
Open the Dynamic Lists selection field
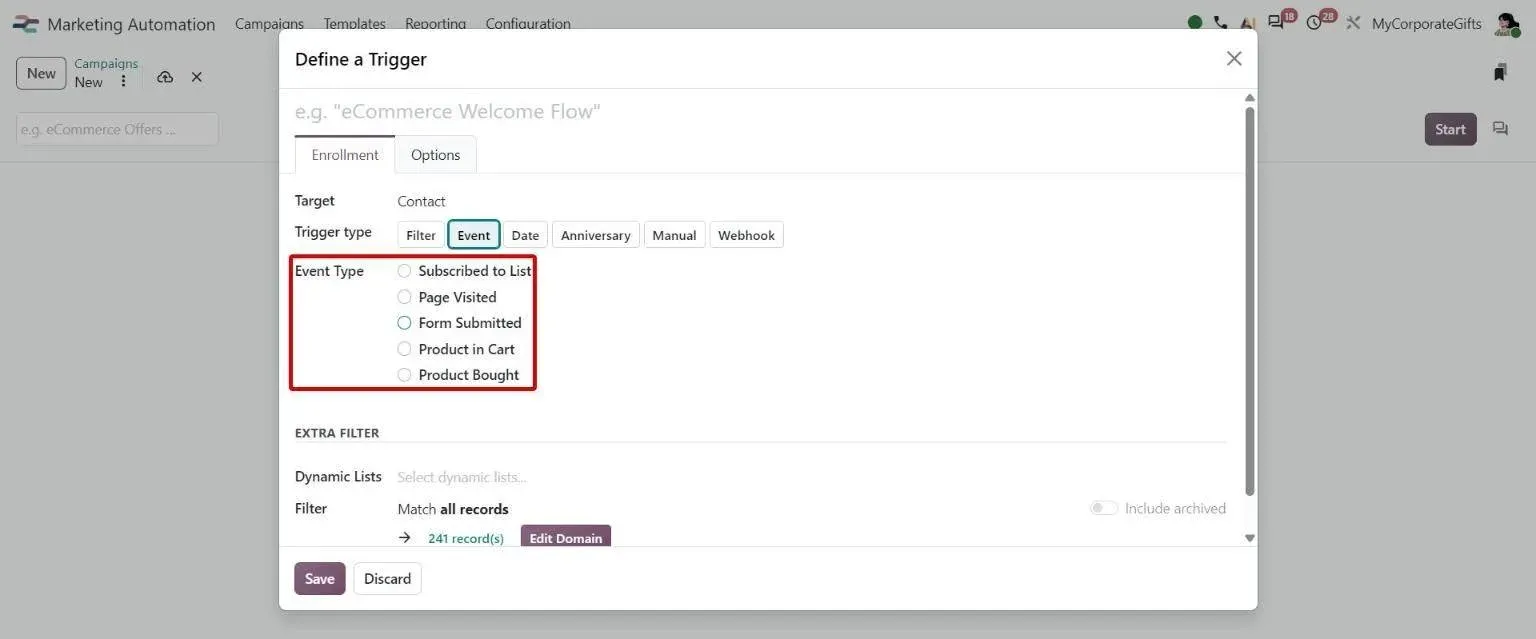coord(811,477)
